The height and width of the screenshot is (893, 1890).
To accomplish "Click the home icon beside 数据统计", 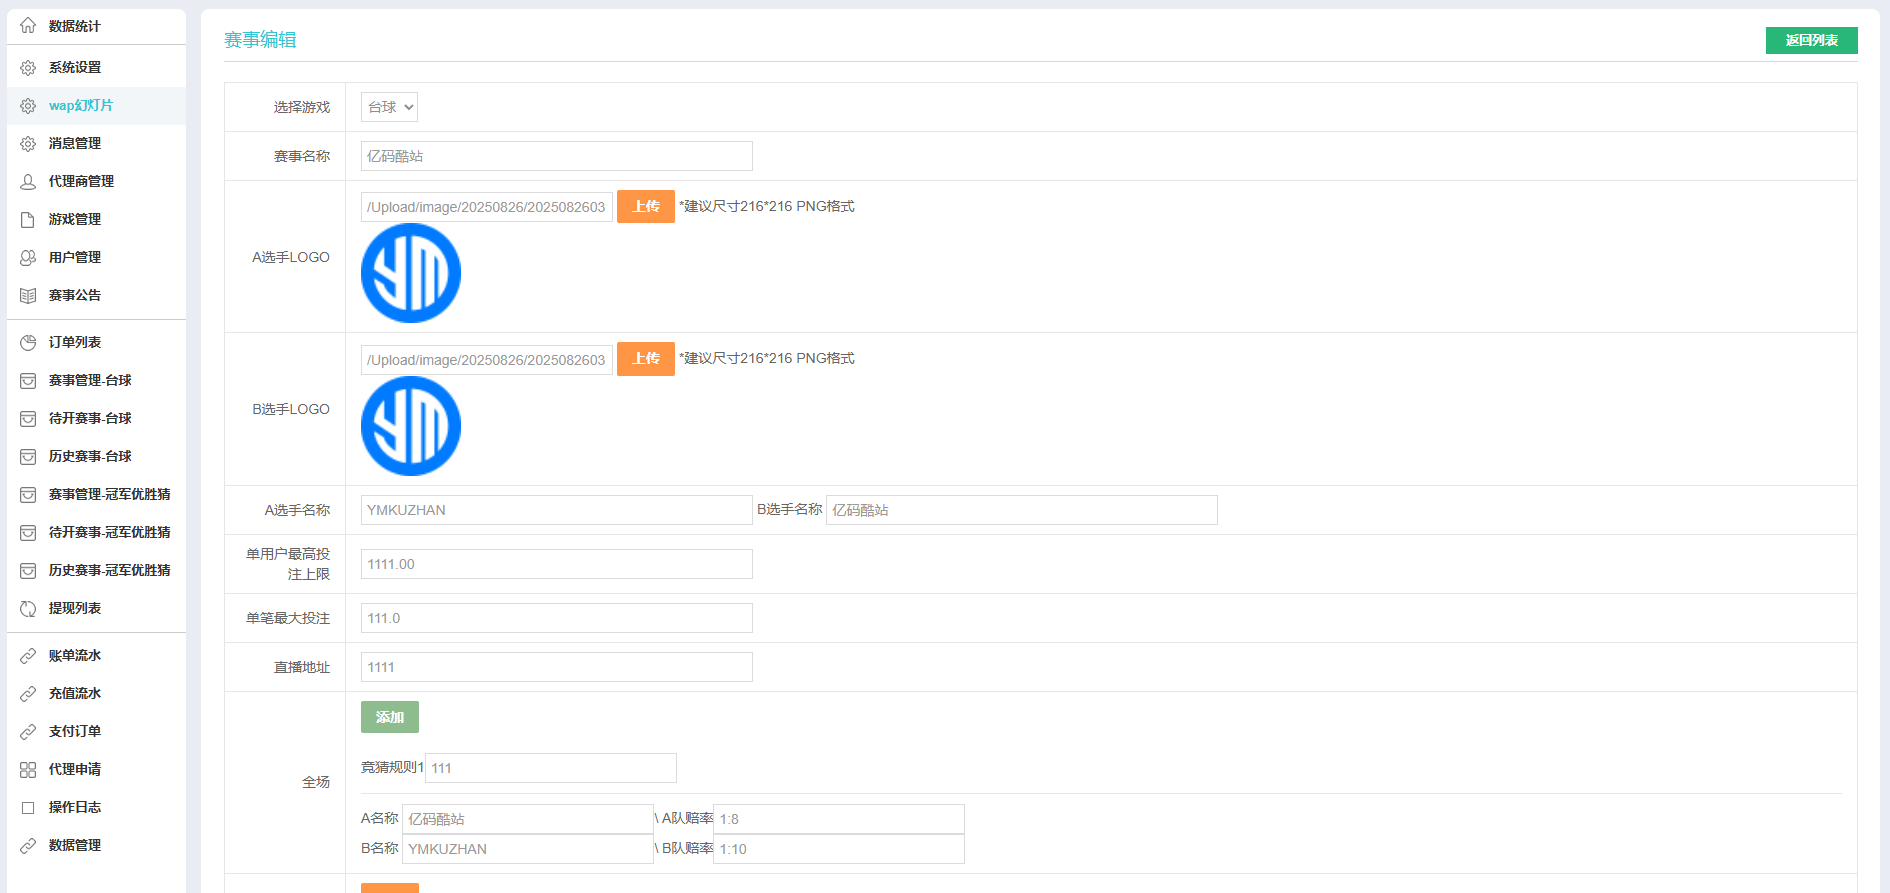I will 28,26.
